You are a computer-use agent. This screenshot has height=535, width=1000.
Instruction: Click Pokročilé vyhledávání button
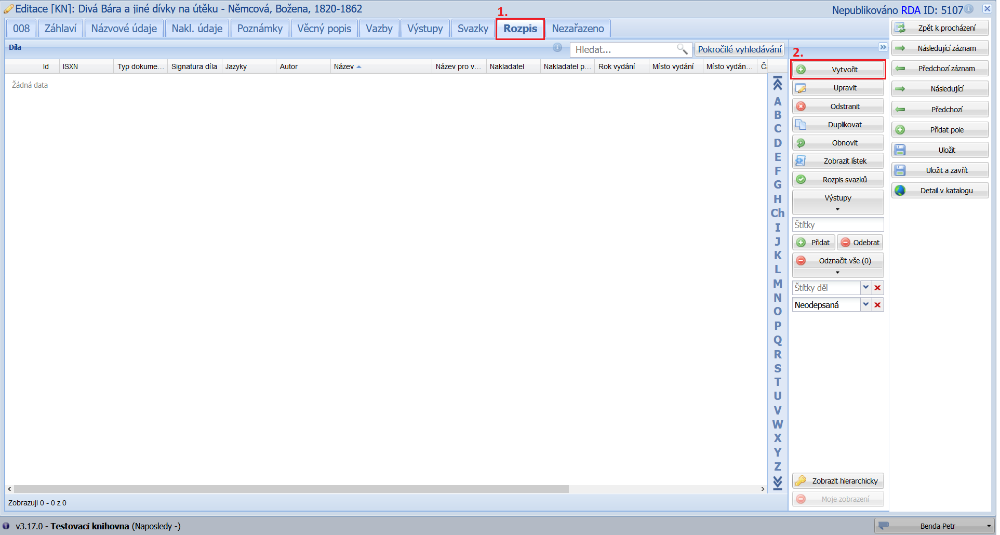[x=739, y=49]
